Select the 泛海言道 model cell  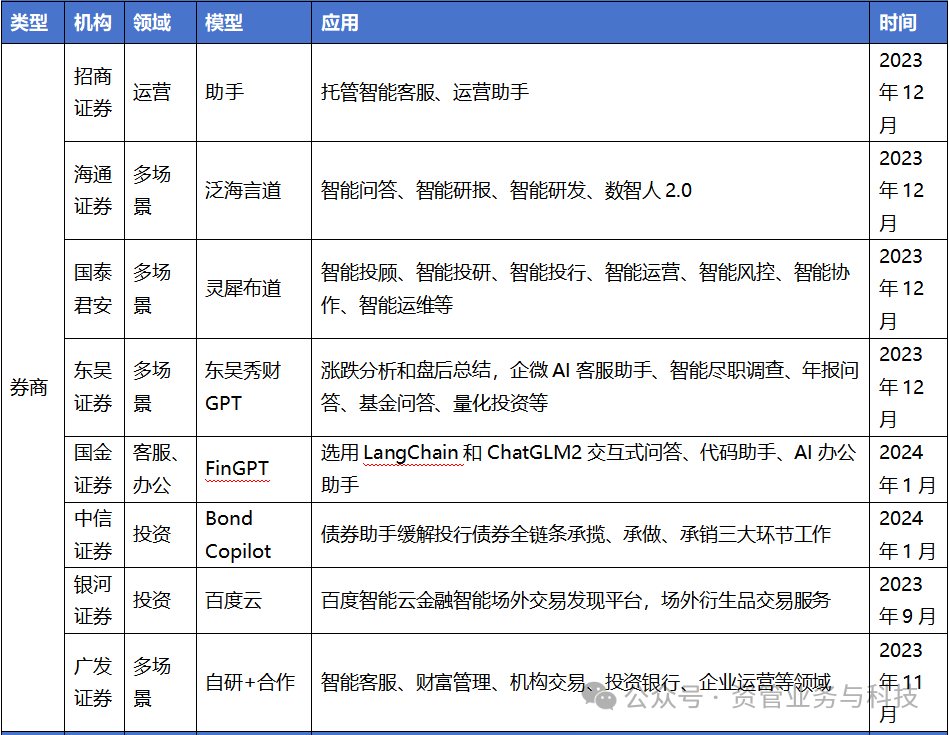pos(254,191)
